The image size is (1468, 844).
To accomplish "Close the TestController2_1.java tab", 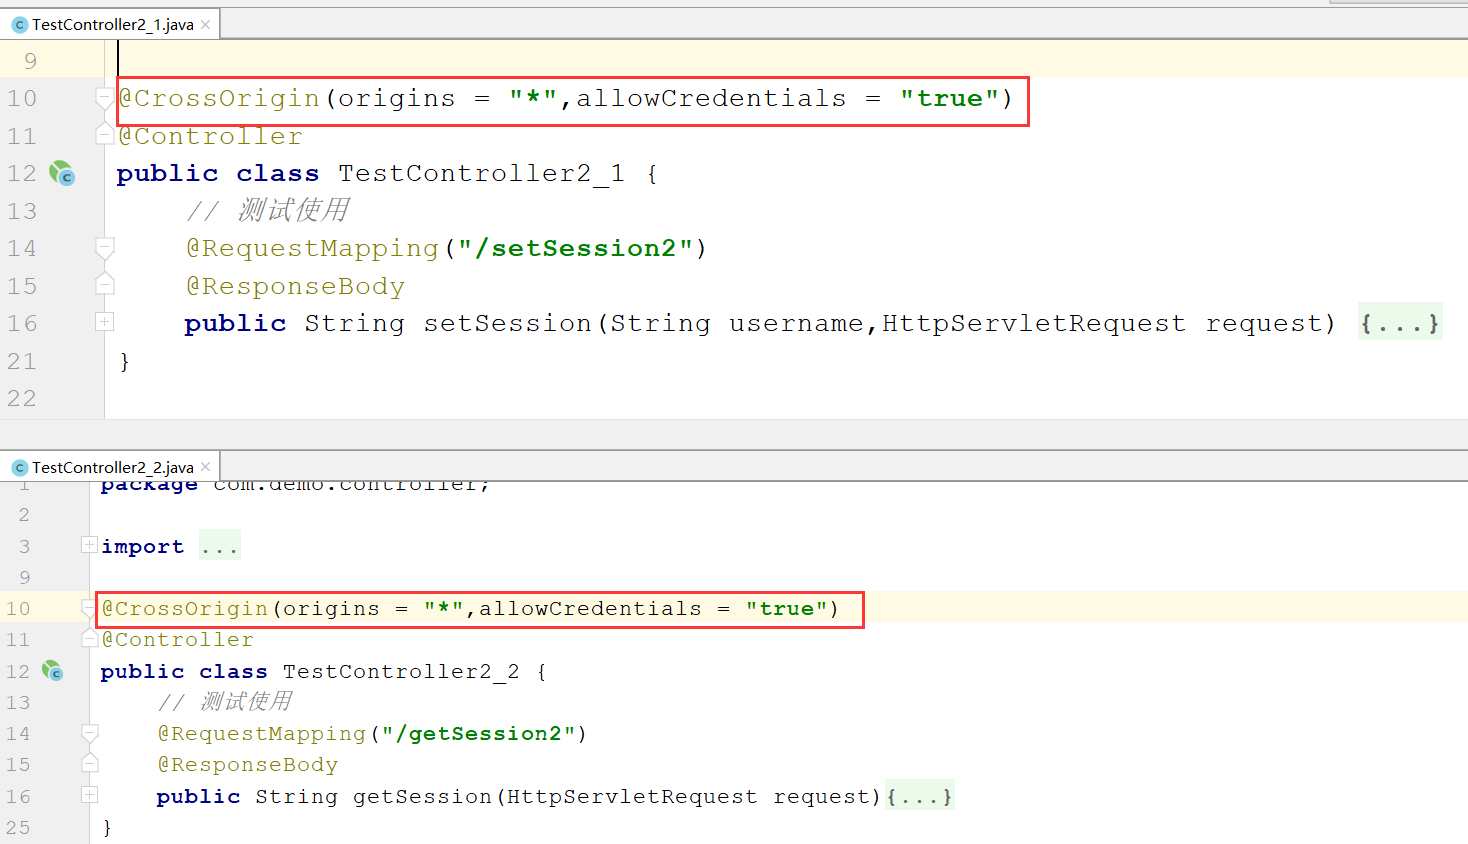I will (x=205, y=24).
